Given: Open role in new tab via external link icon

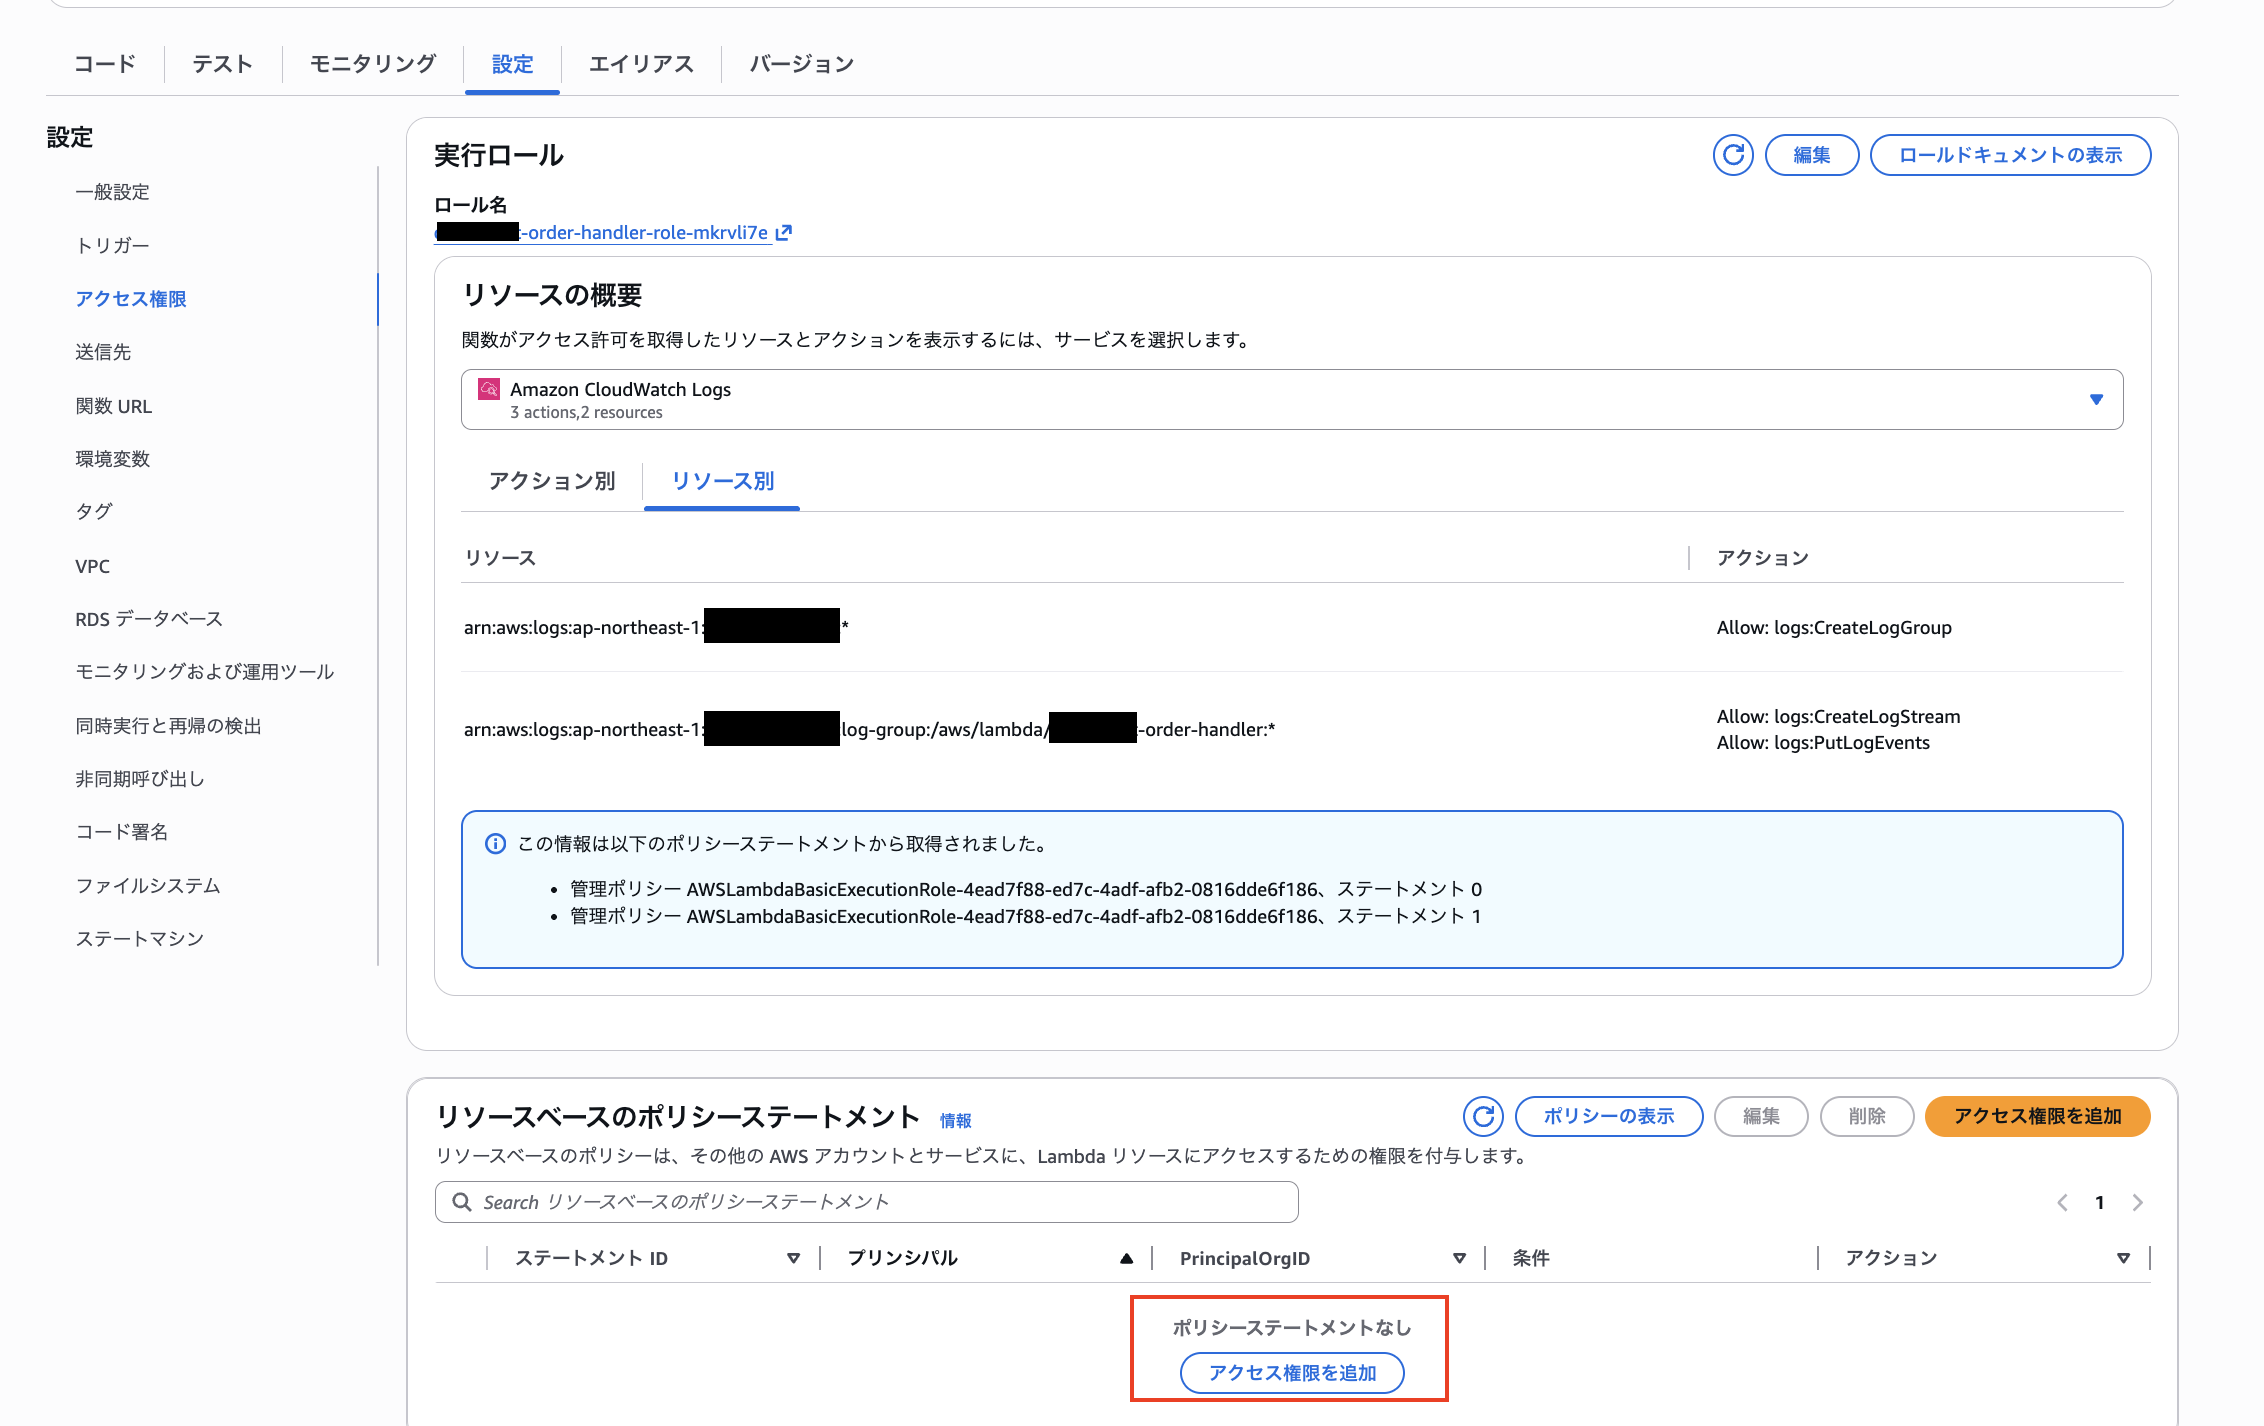Looking at the screenshot, I should pyautogui.click(x=784, y=232).
